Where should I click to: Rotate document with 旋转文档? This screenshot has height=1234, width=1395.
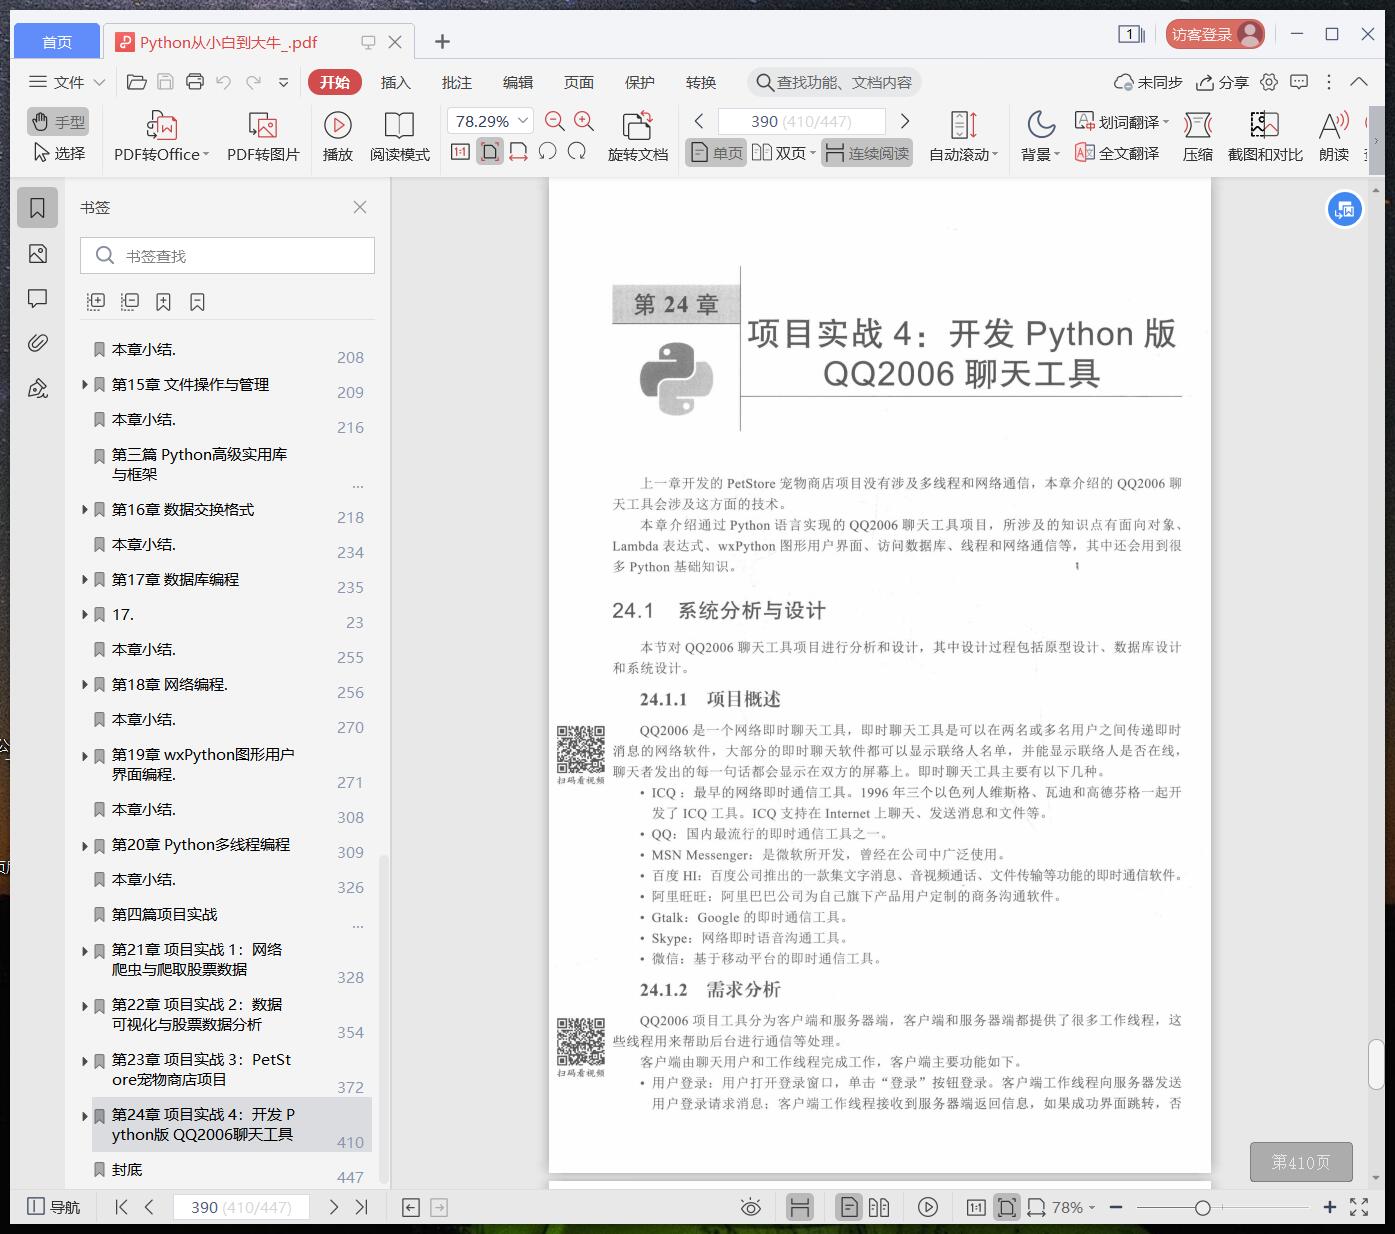point(637,137)
